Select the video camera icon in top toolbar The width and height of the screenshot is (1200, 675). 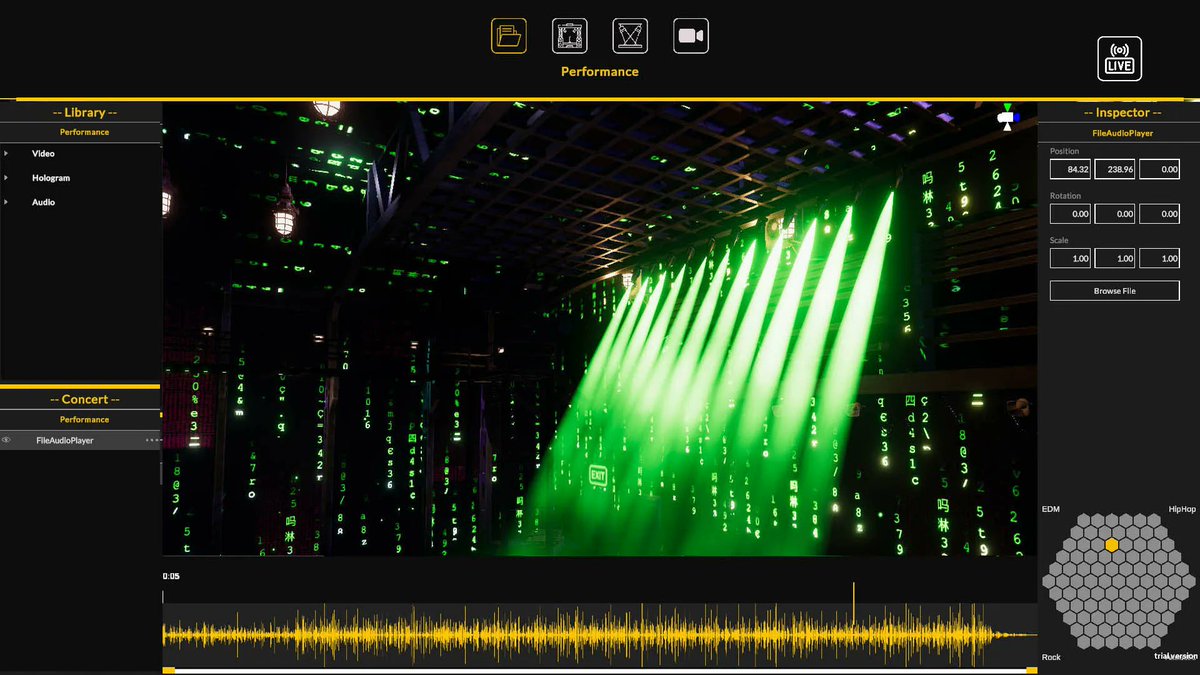(x=691, y=36)
